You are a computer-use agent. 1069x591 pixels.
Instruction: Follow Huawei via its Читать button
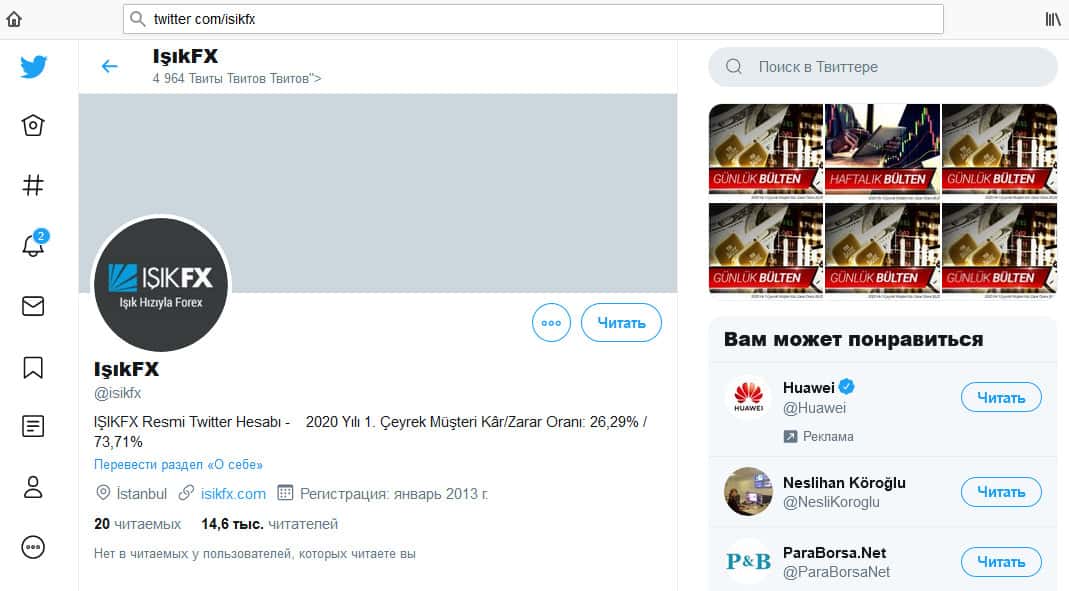pos(1001,397)
